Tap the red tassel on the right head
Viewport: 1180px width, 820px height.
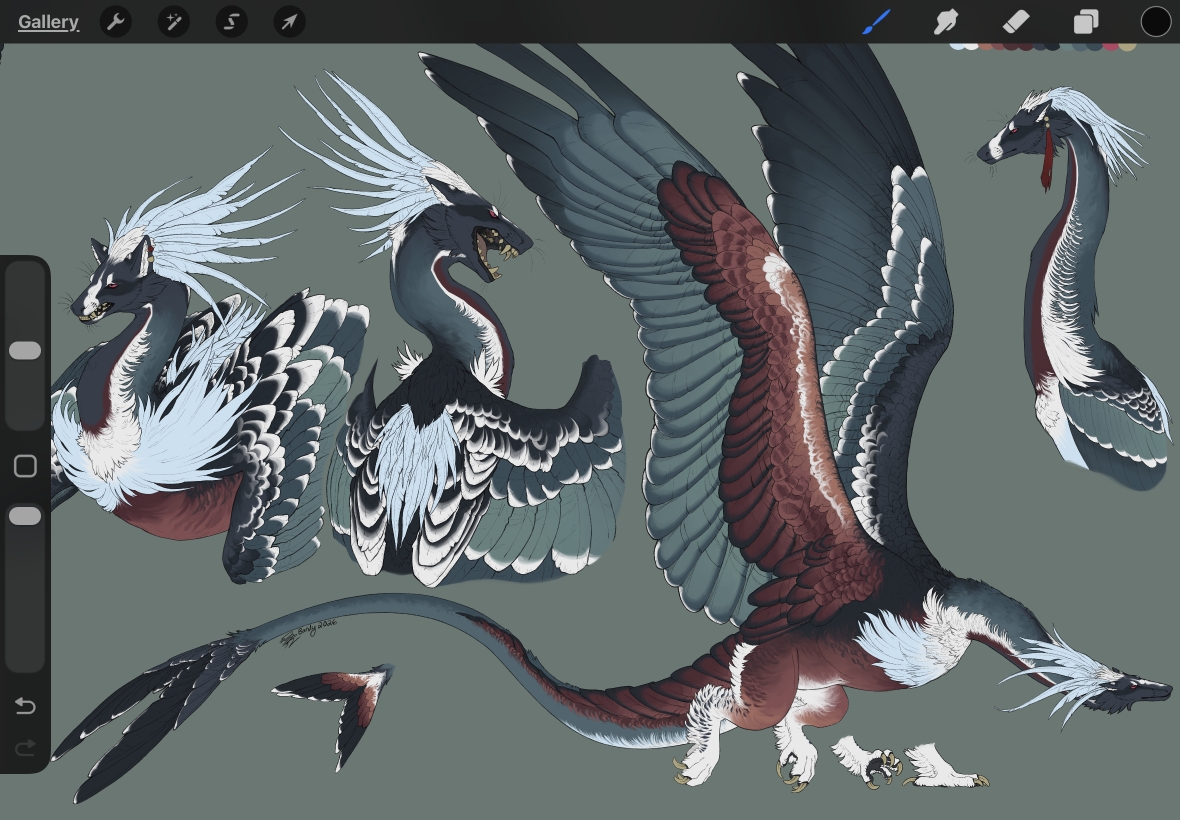tap(1046, 160)
